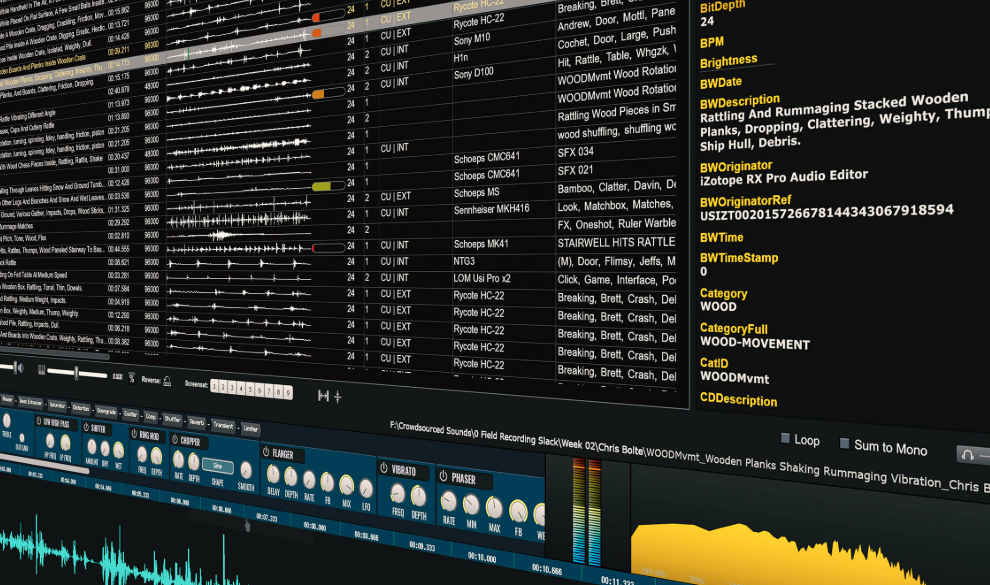The image size is (990, 585).
Task: Enable the Sum to Mono checkbox
Action: coord(845,444)
